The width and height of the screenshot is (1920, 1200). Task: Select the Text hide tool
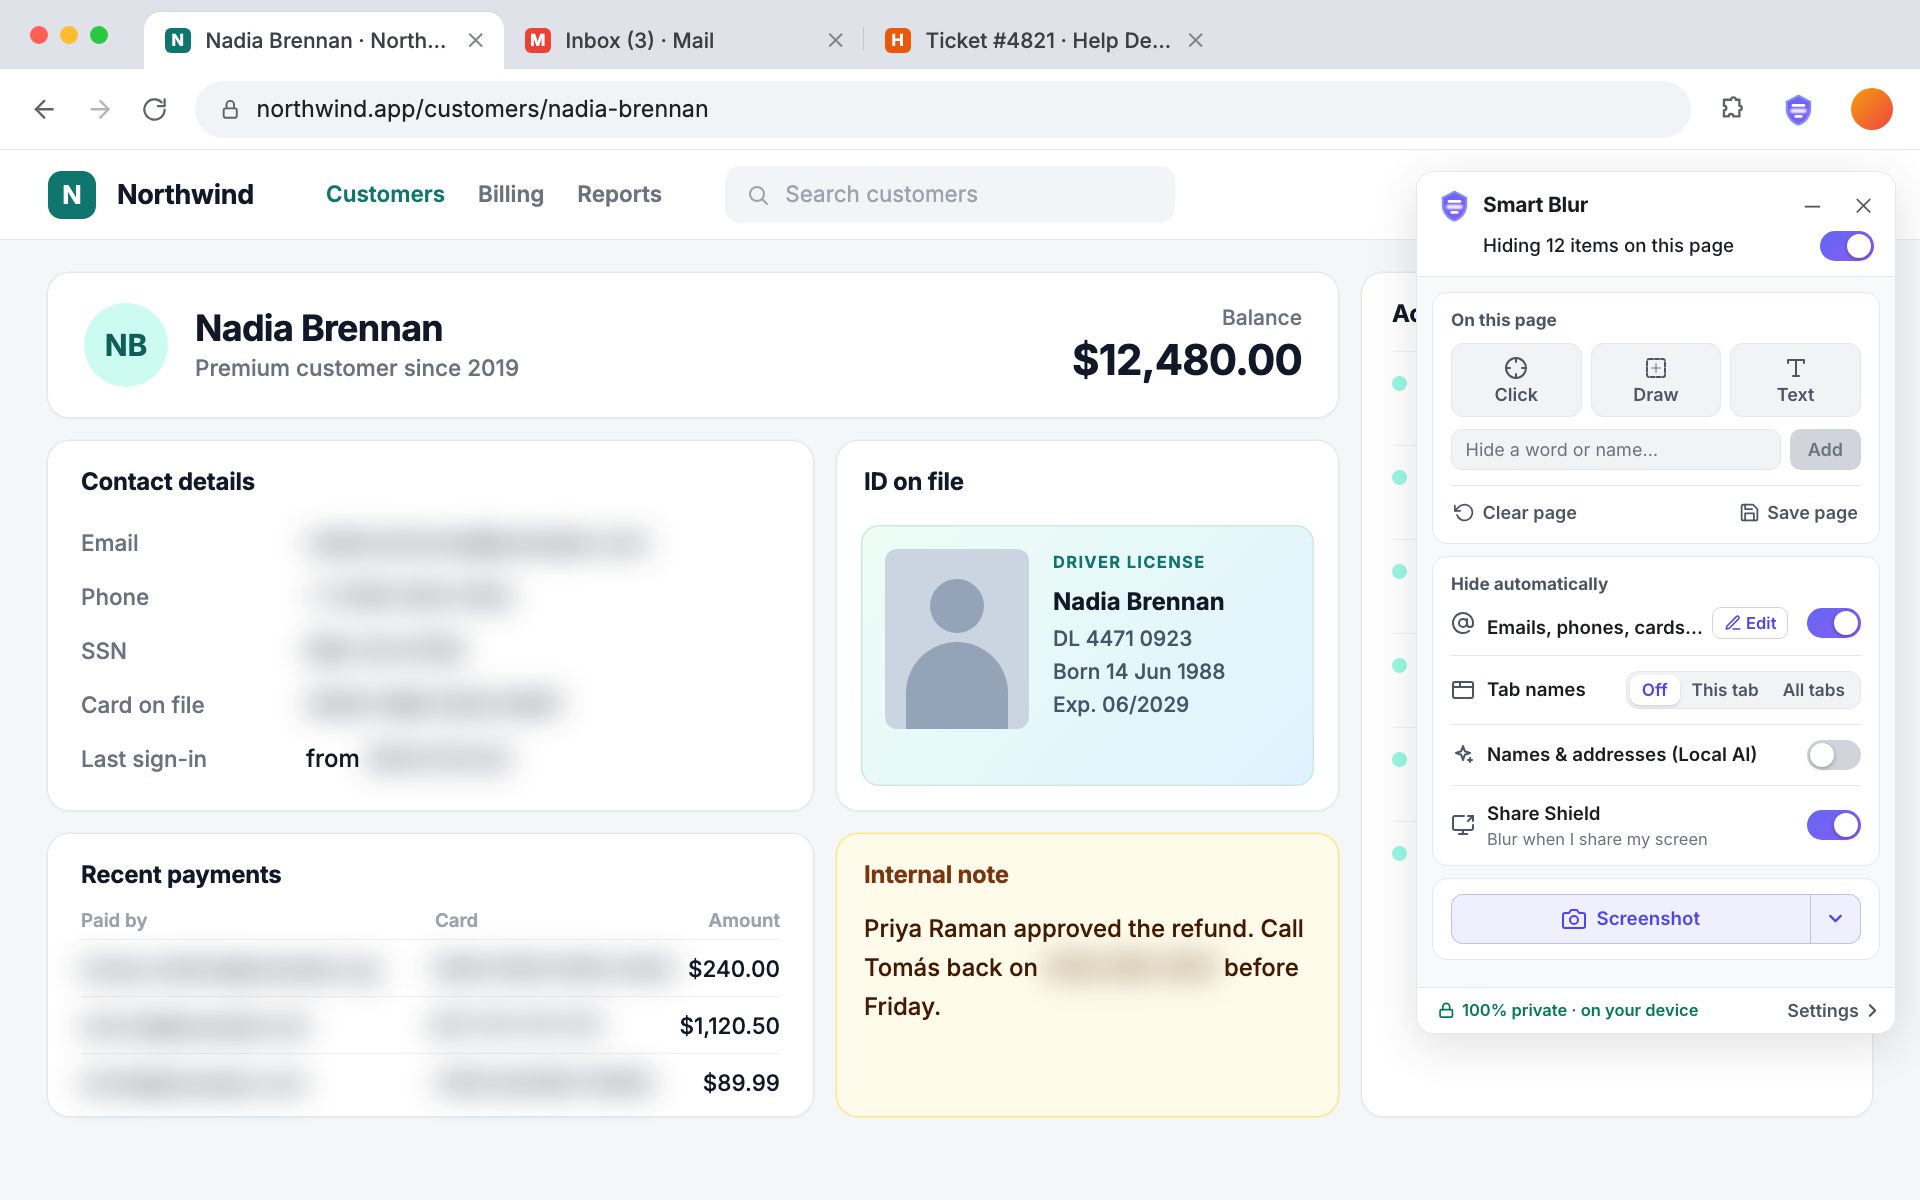pyautogui.click(x=1795, y=380)
